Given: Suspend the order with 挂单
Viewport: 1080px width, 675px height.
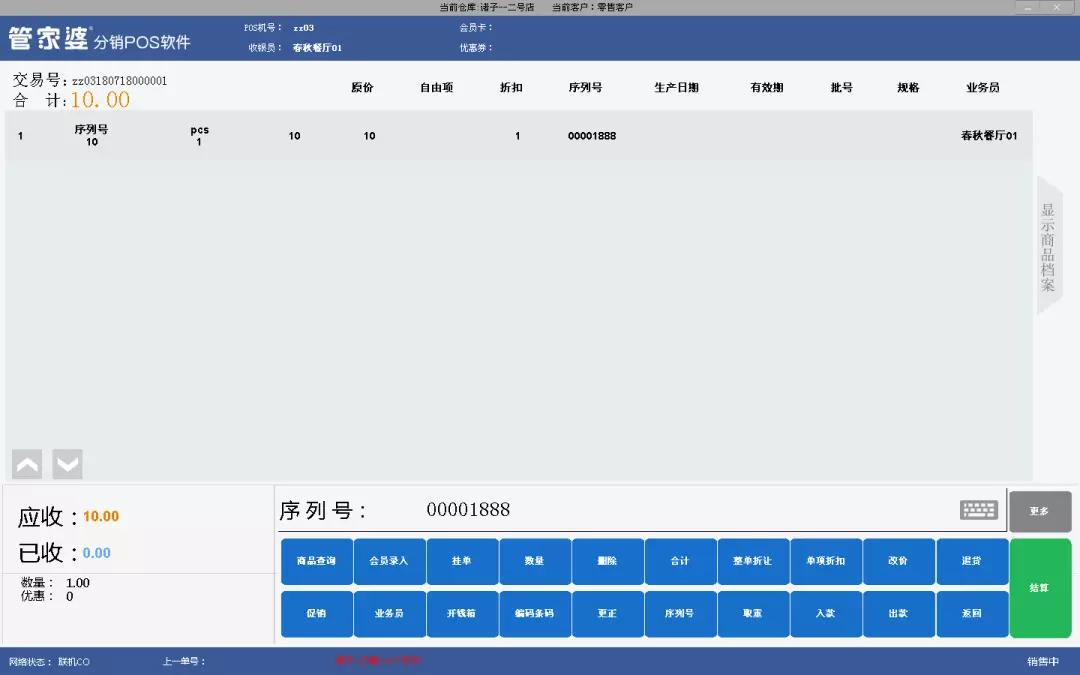Looking at the screenshot, I should pyautogui.click(x=462, y=561).
